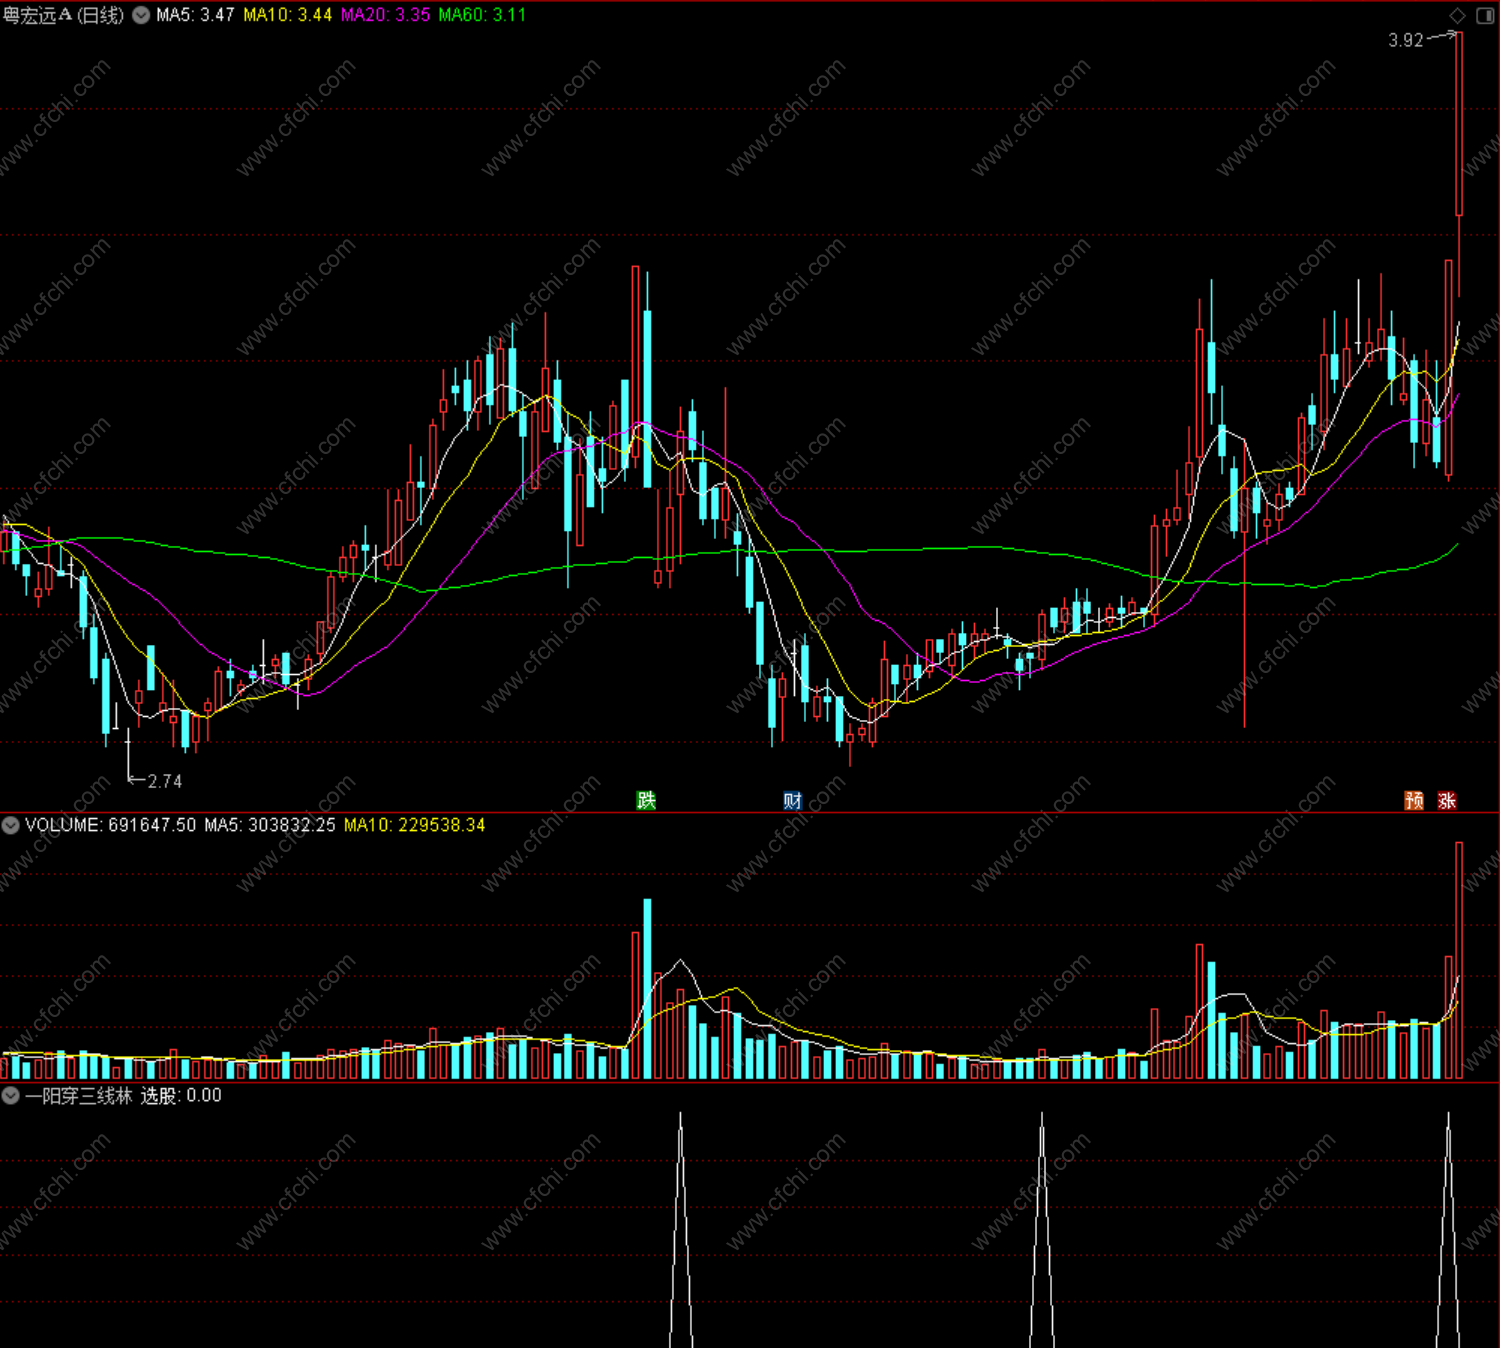
Task: Click the VOLUME: 691647.50 value
Action: 111,825
